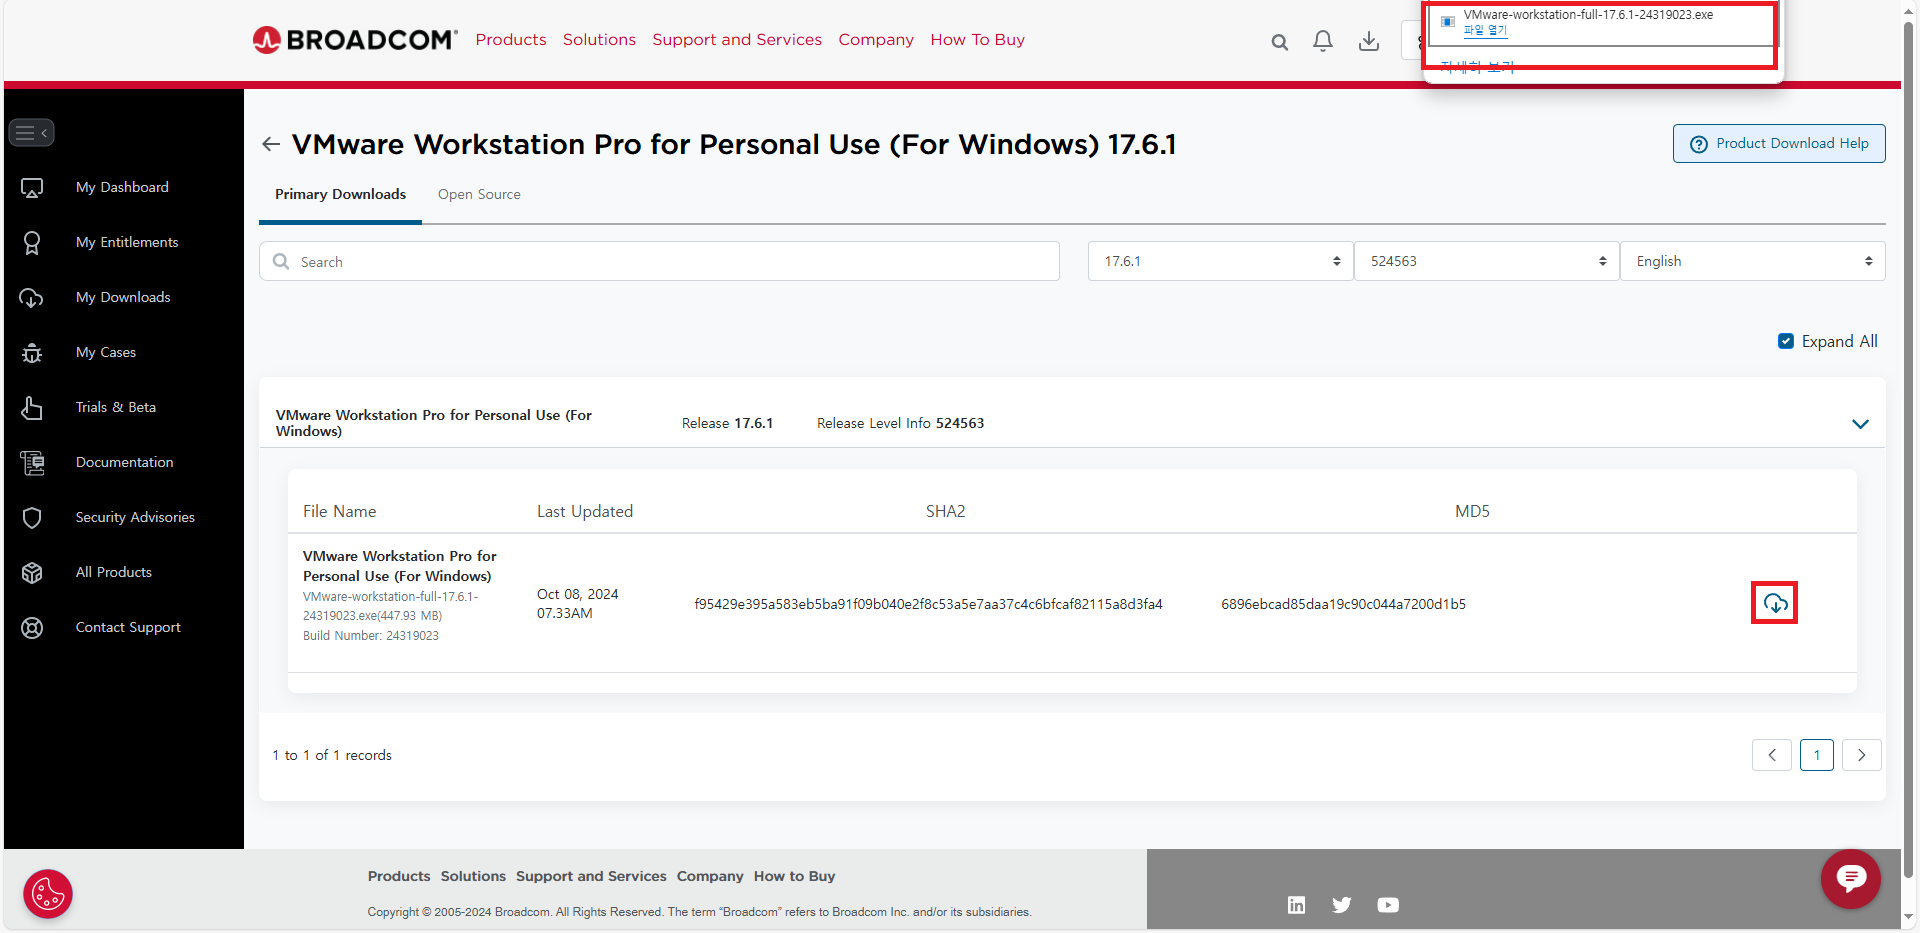Click the My Entitlements ribbon icon
Screen dimensions: 1920x933
pyautogui.click(x=32, y=242)
